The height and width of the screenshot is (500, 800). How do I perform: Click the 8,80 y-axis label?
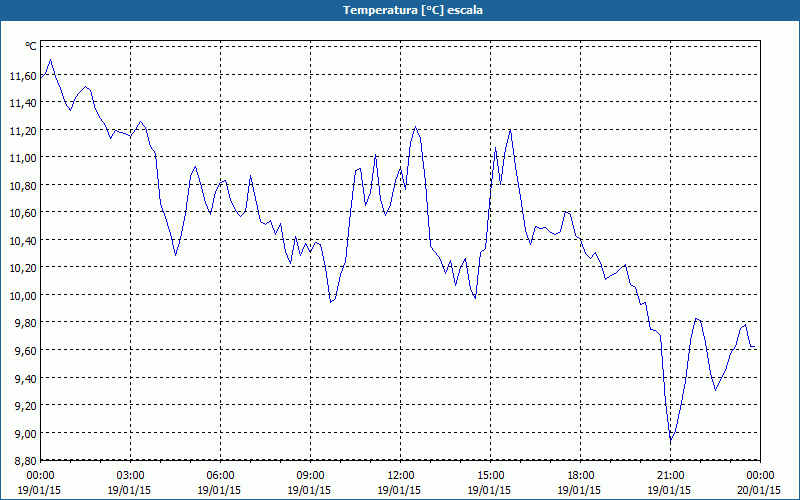click(x=26, y=462)
